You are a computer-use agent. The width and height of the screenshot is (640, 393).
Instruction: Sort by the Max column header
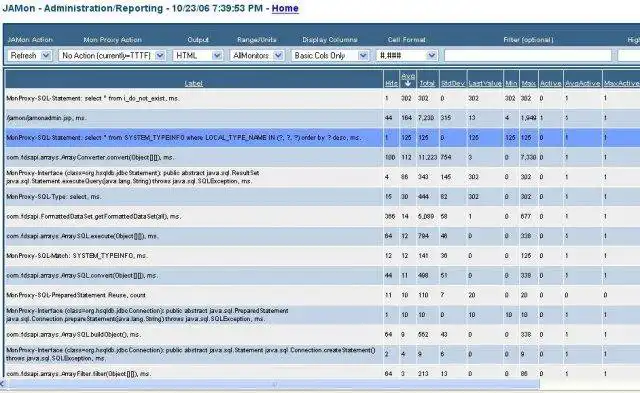[x=528, y=83]
